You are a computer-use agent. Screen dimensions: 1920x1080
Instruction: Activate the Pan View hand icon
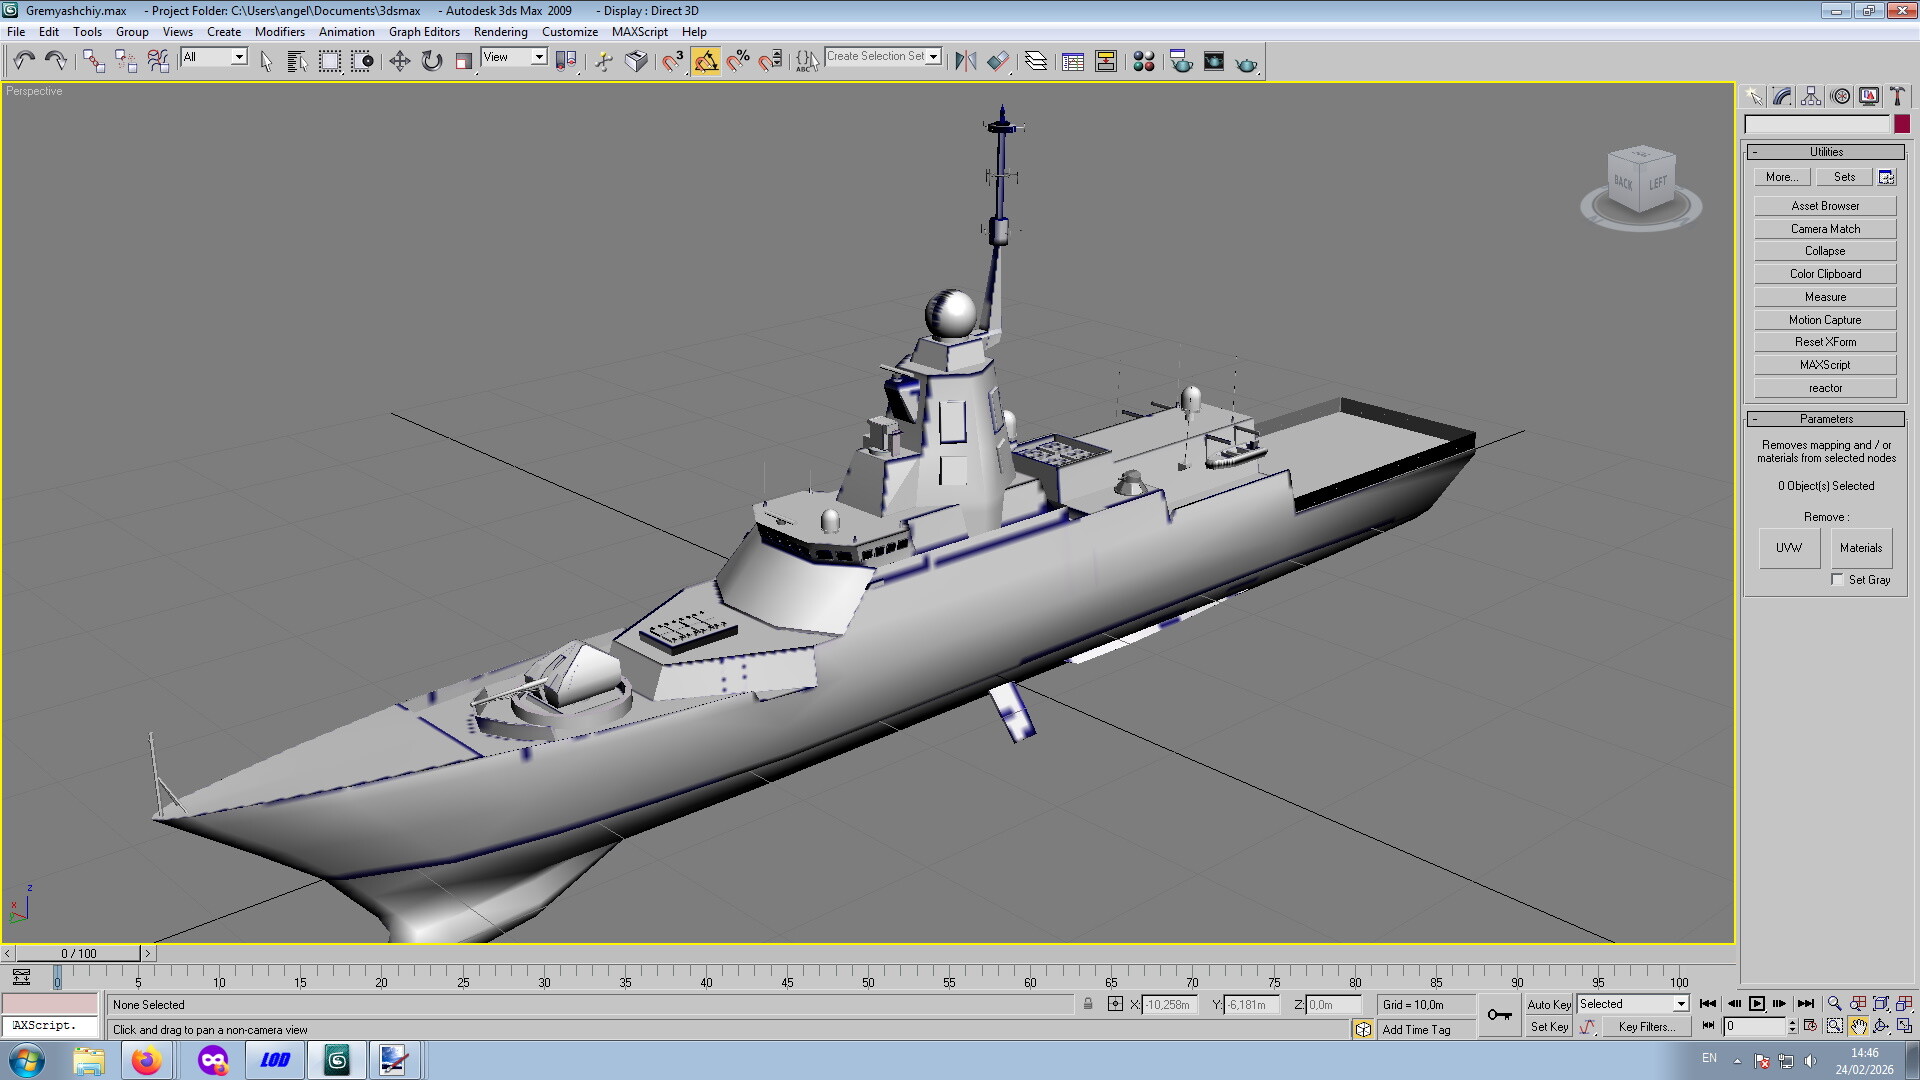1858,1026
